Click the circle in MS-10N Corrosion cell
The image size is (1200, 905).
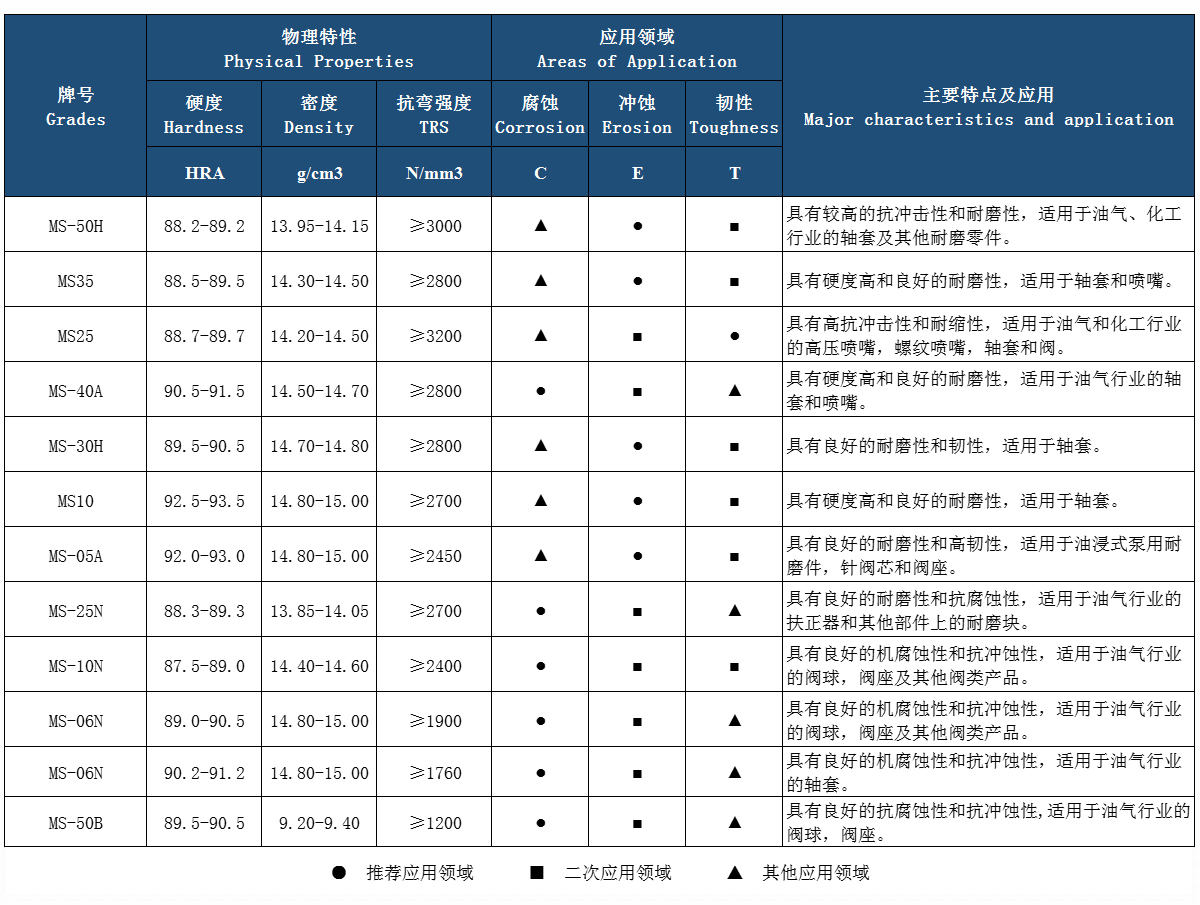[540, 666]
